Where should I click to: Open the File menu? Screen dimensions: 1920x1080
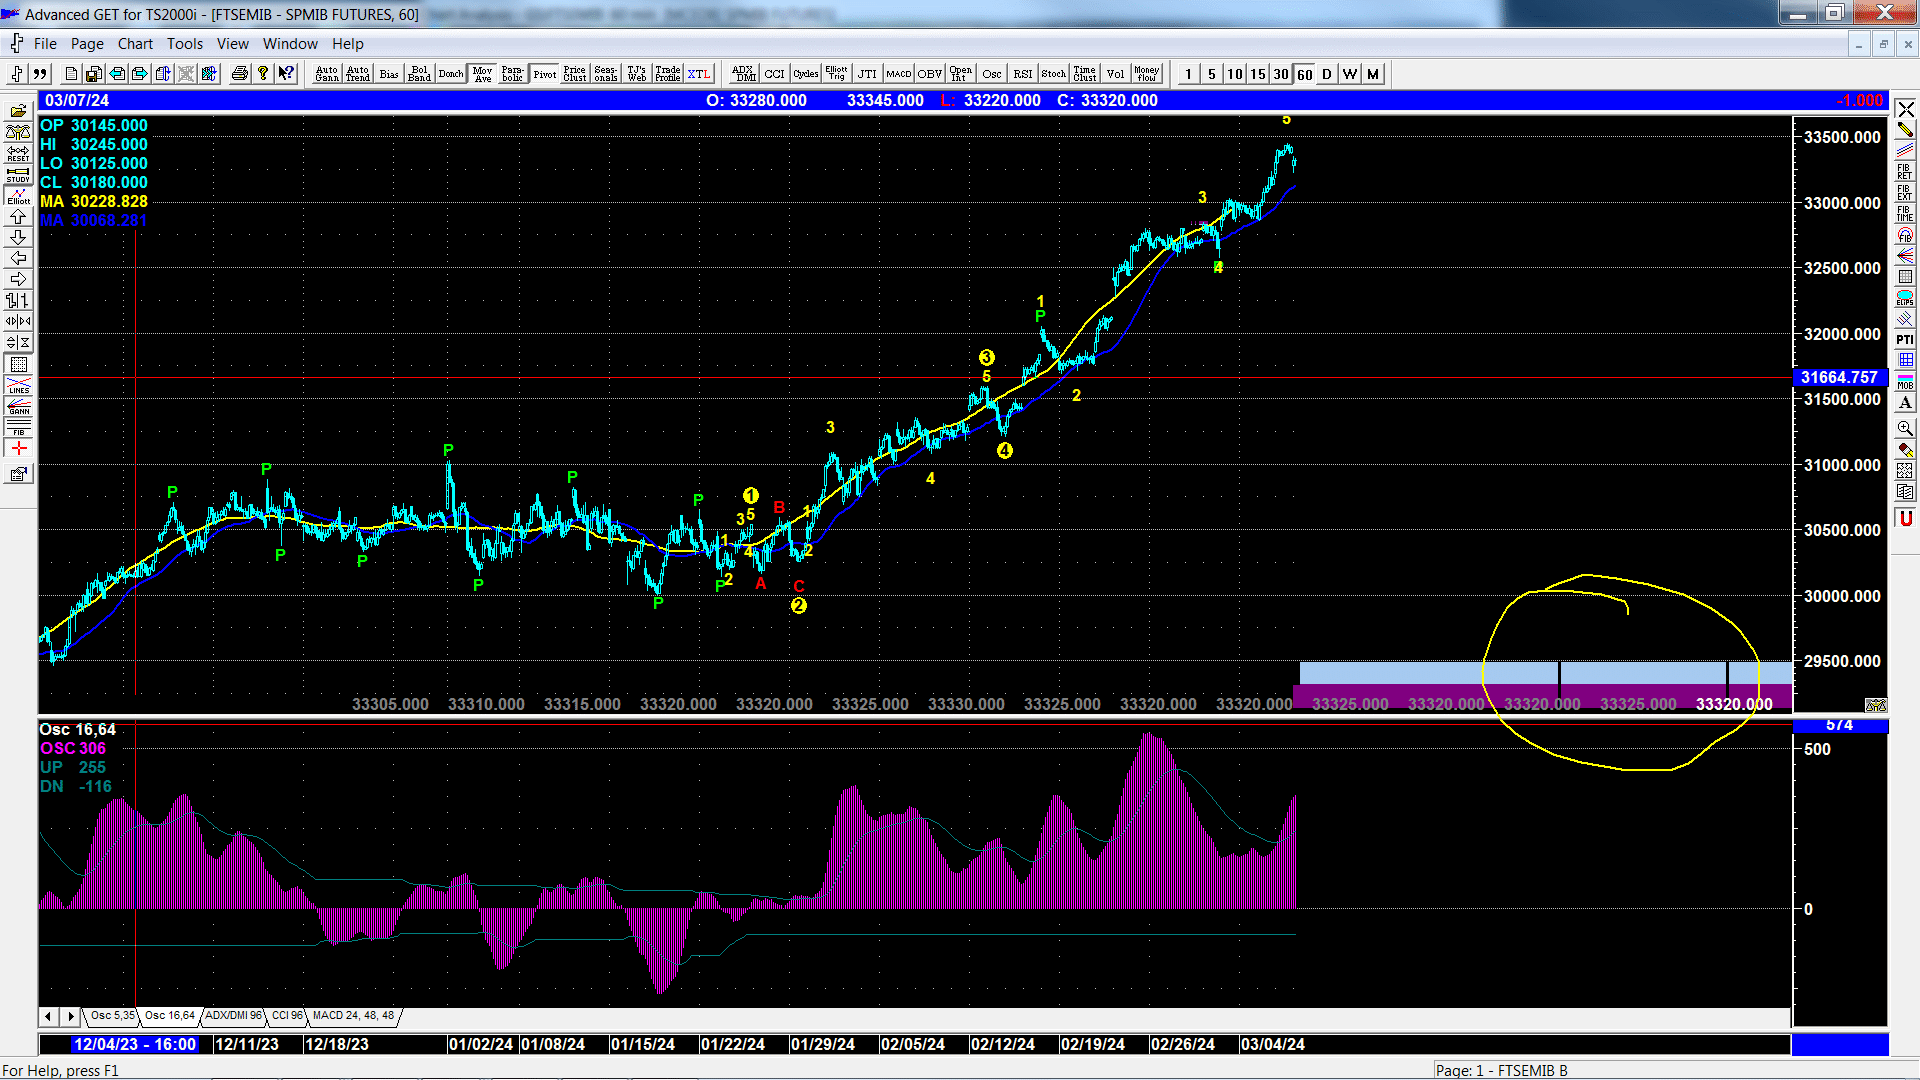pos(45,44)
